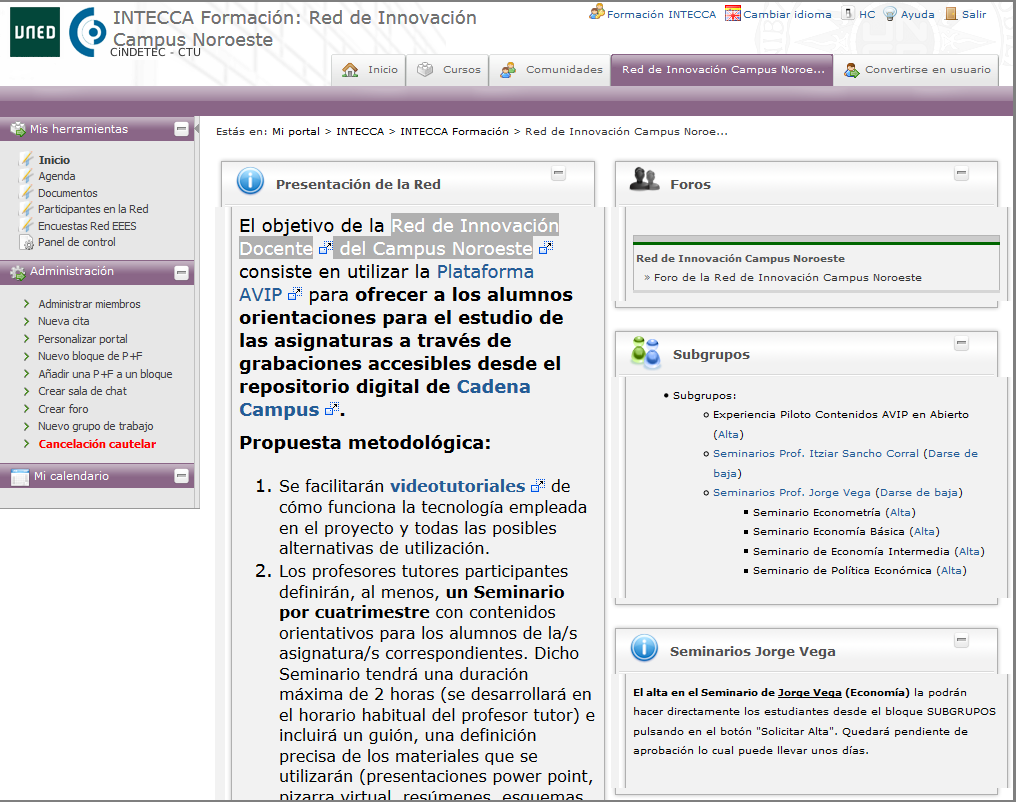1016x802 pixels.
Task: Click the Foros people silhouette icon
Action: click(x=644, y=179)
